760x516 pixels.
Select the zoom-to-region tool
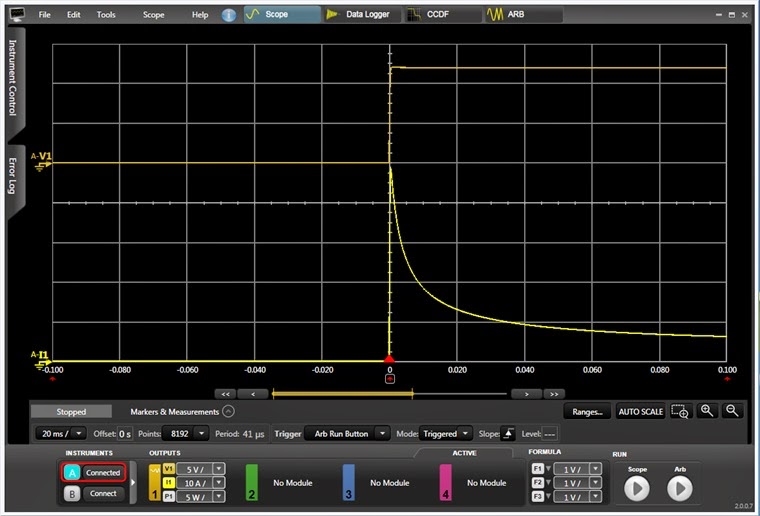coord(680,411)
